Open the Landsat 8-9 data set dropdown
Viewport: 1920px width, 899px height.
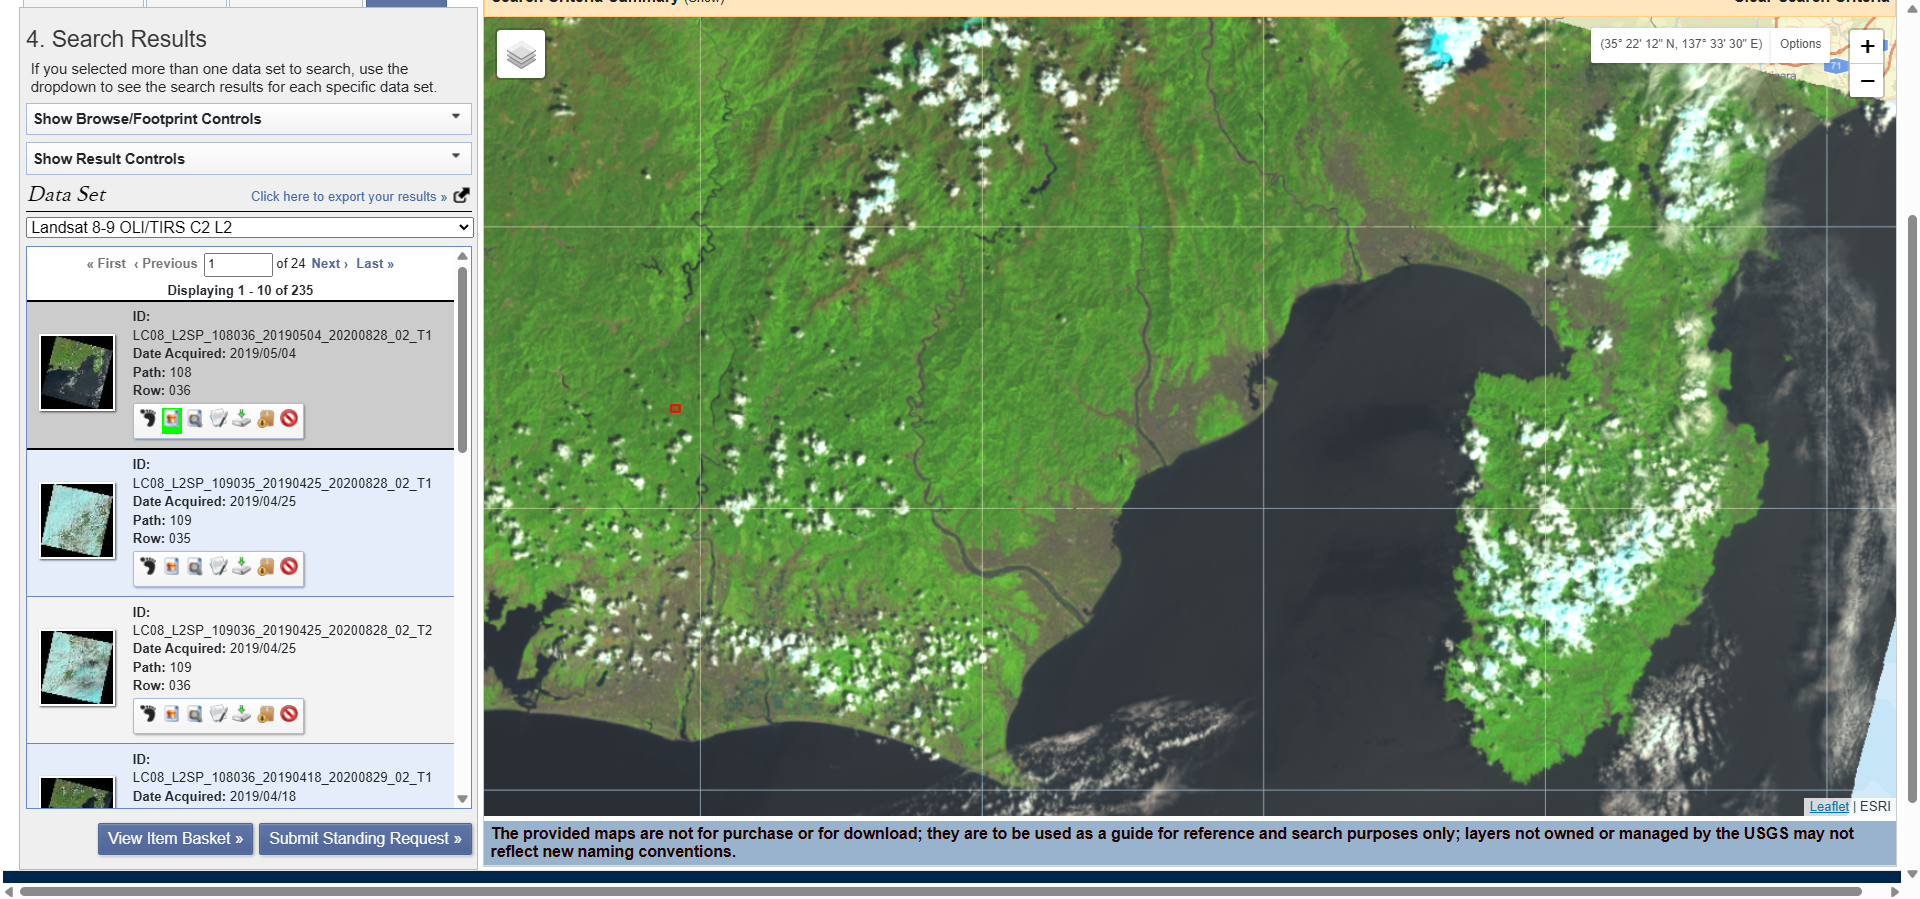tap(249, 227)
